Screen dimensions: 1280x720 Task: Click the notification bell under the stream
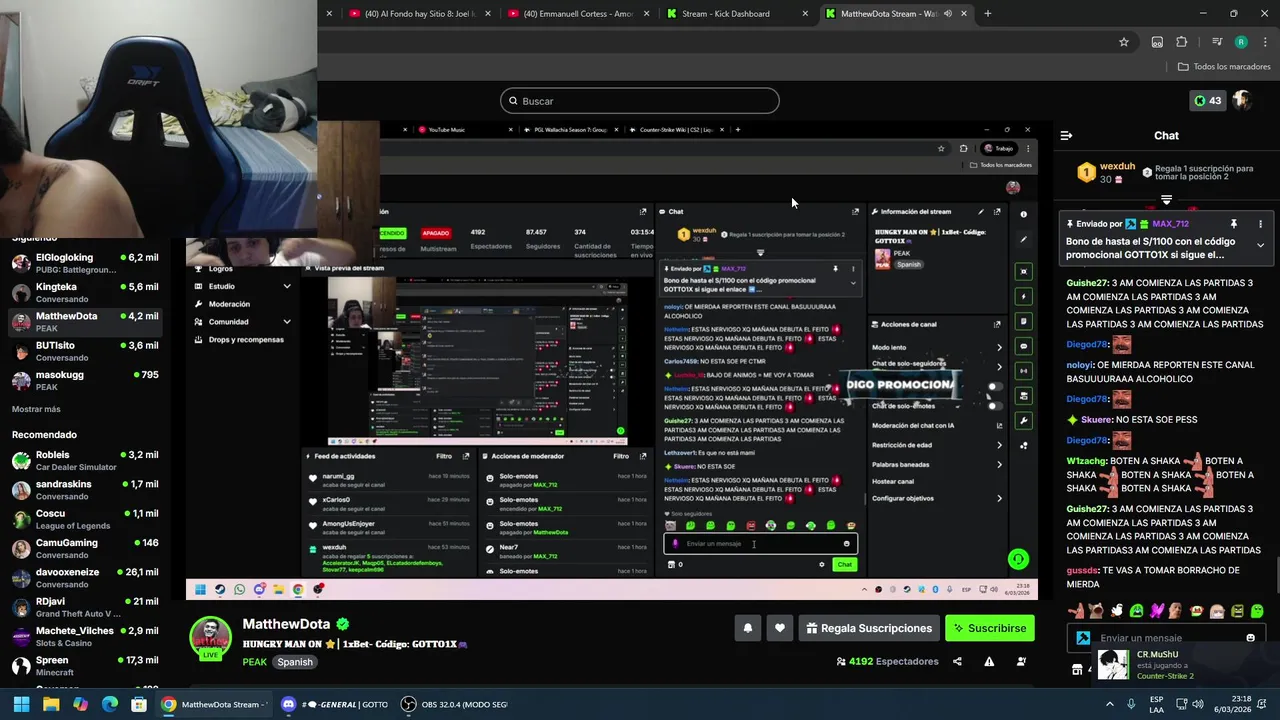pyautogui.click(x=747, y=628)
